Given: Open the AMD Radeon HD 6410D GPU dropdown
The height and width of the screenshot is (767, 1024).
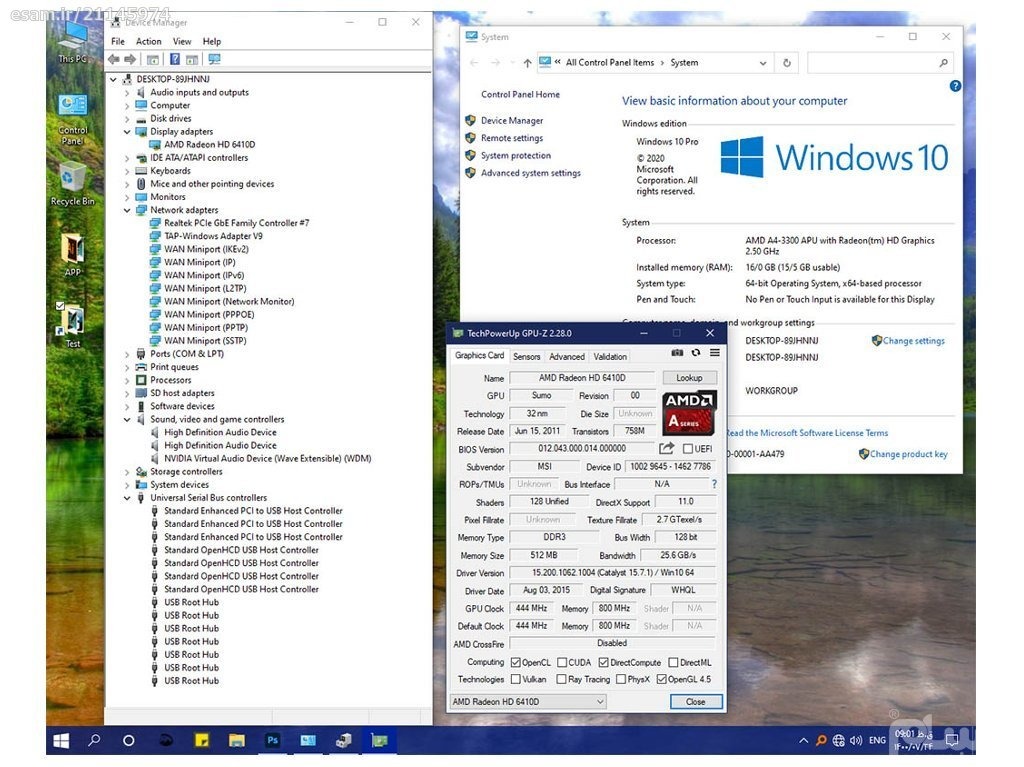Looking at the screenshot, I should click(x=528, y=702).
